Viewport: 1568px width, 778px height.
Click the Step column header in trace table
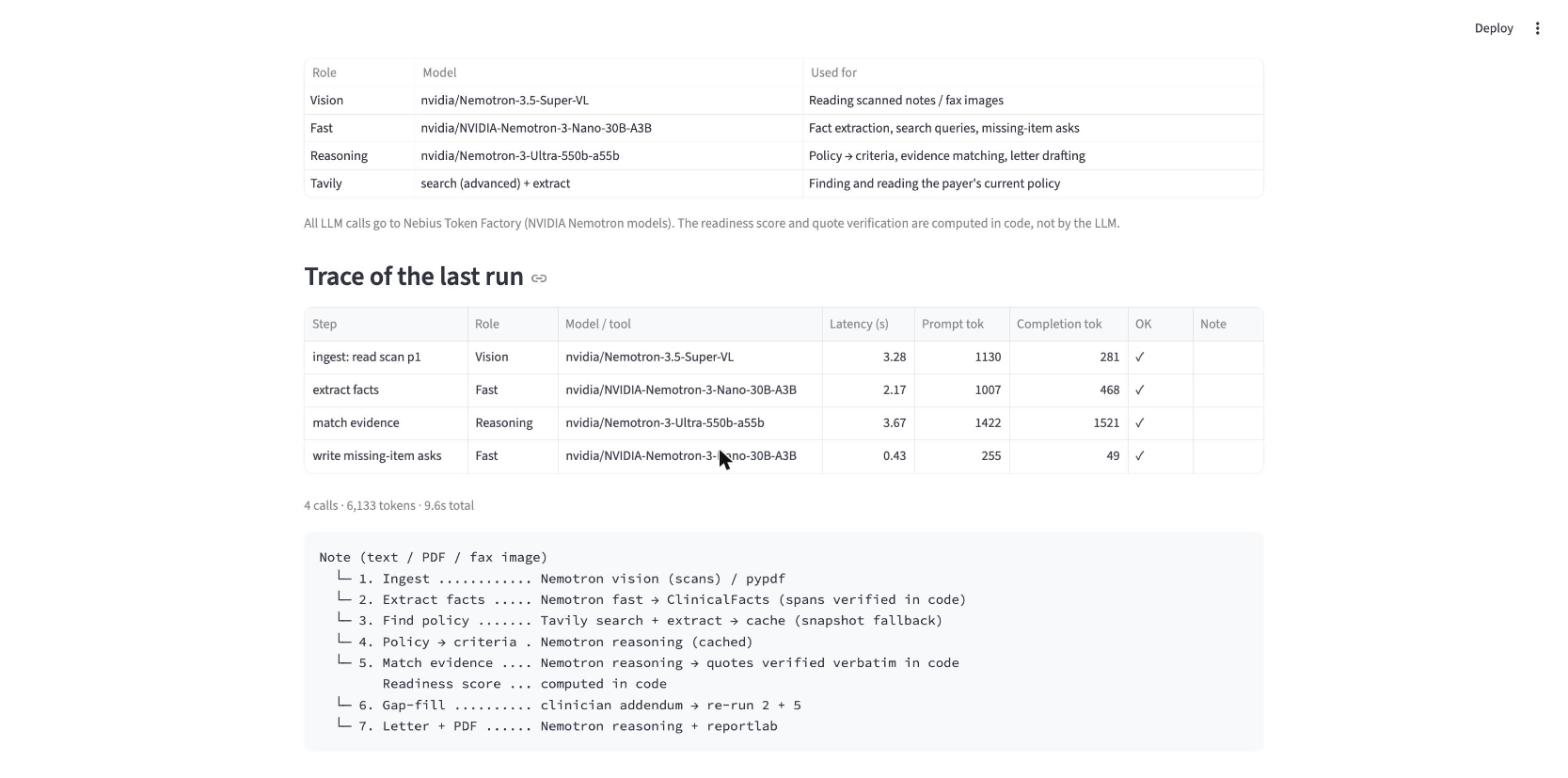click(x=386, y=324)
